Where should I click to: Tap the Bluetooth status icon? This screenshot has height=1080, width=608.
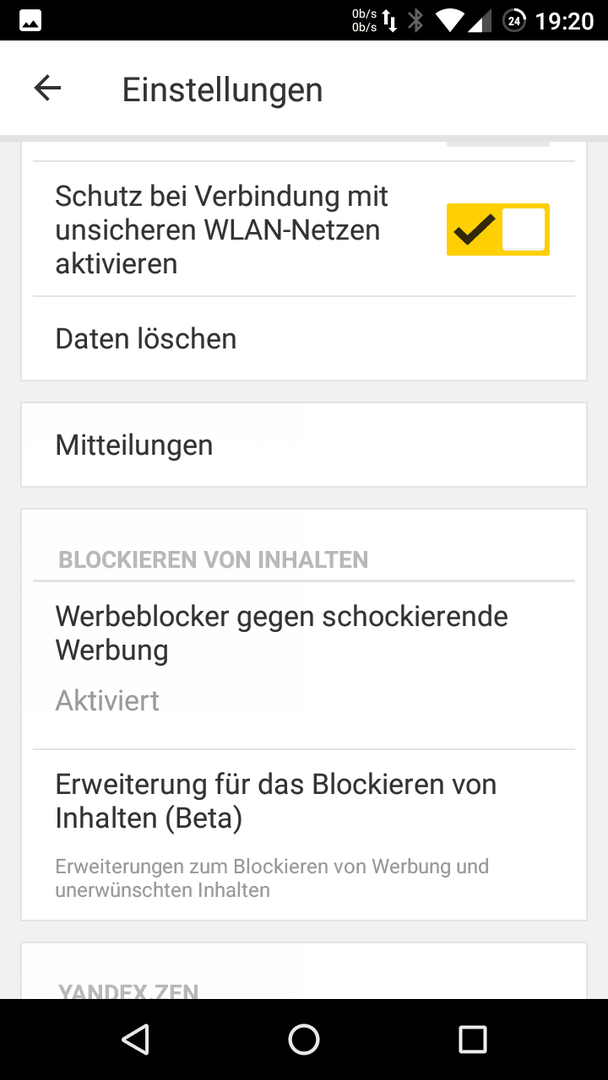415,21
